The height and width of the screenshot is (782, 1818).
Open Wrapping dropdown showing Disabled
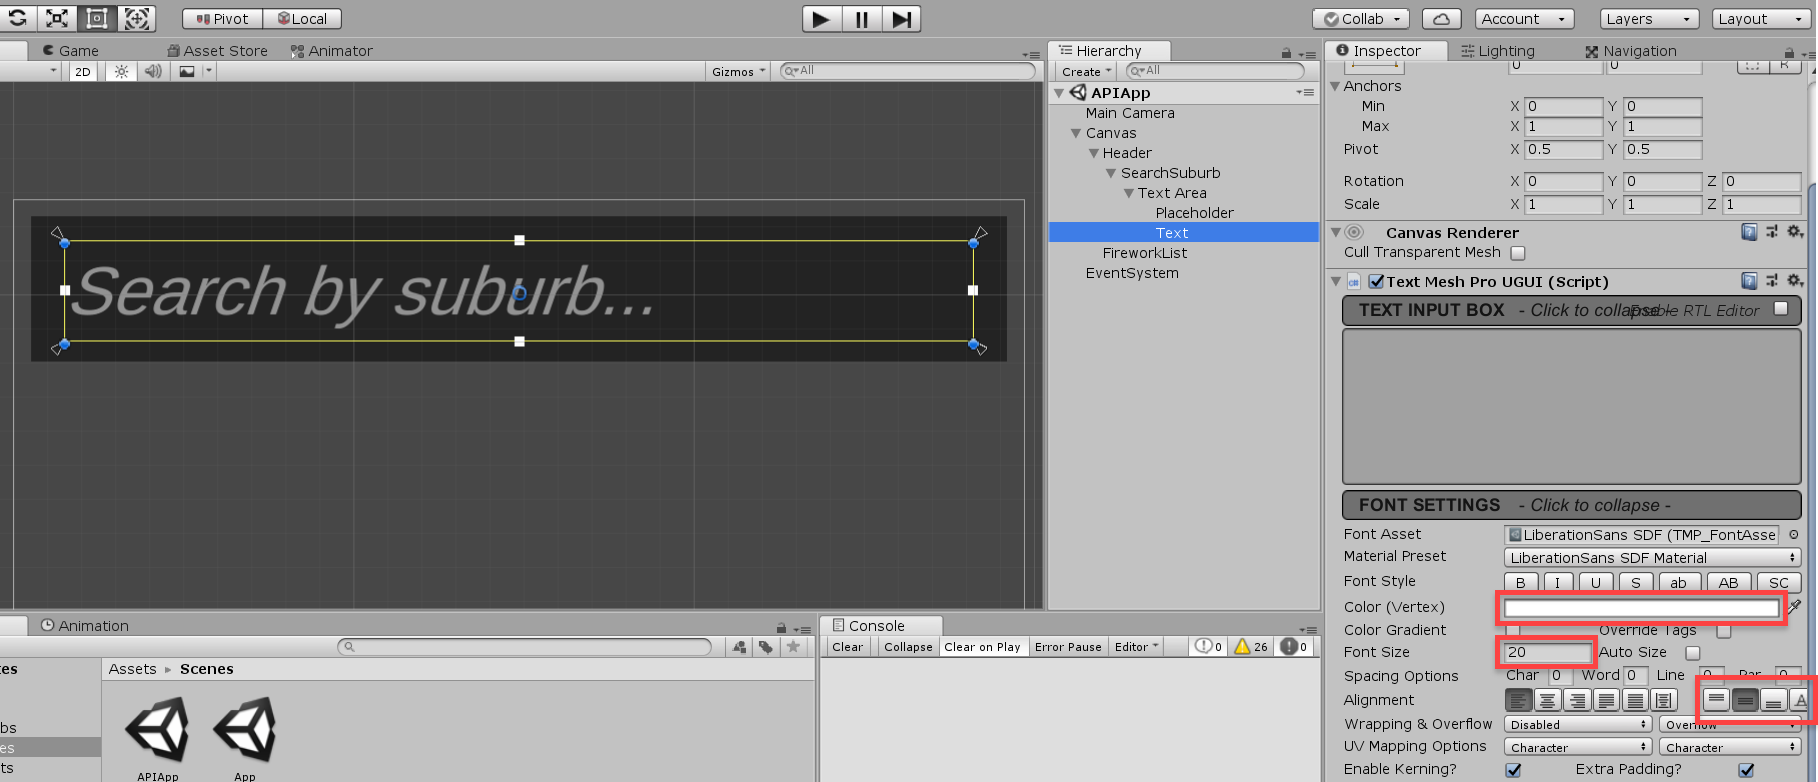[1578, 724]
